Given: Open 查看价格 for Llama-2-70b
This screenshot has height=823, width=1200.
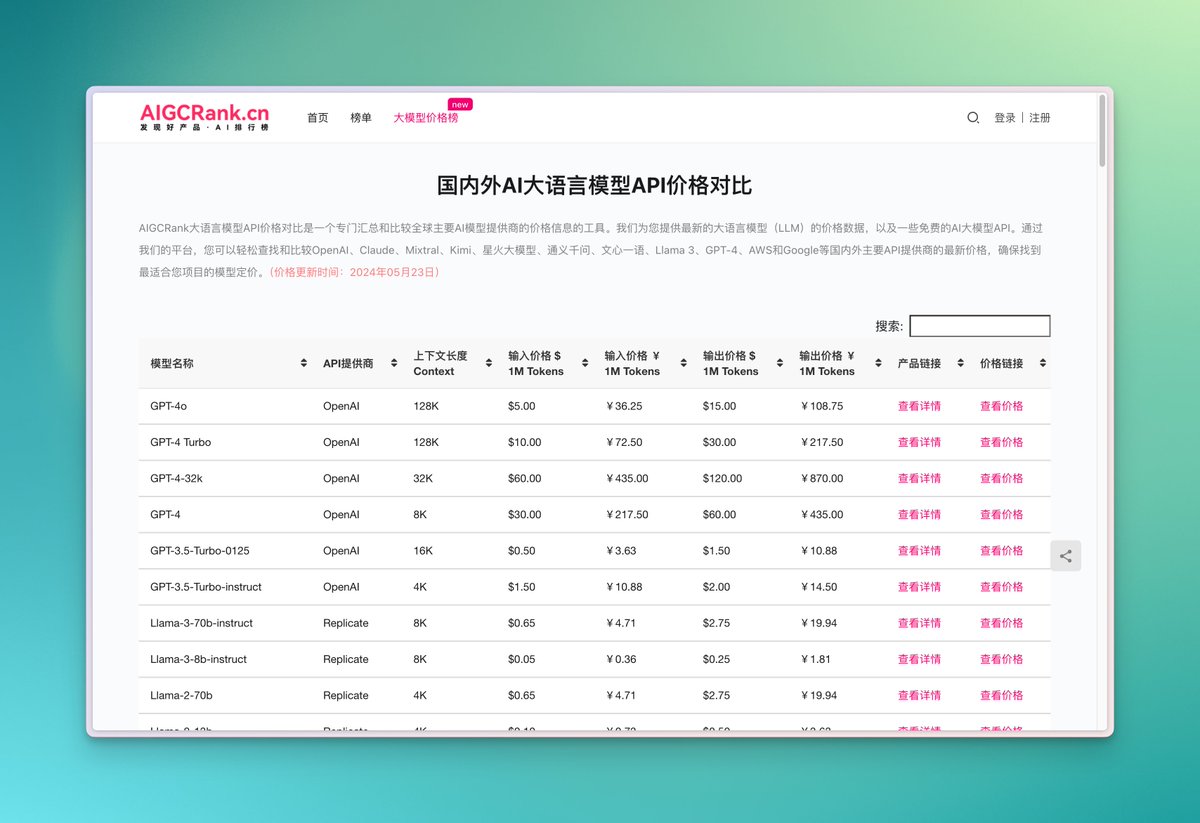Looking at the screenshot, I should point(1001,695).
